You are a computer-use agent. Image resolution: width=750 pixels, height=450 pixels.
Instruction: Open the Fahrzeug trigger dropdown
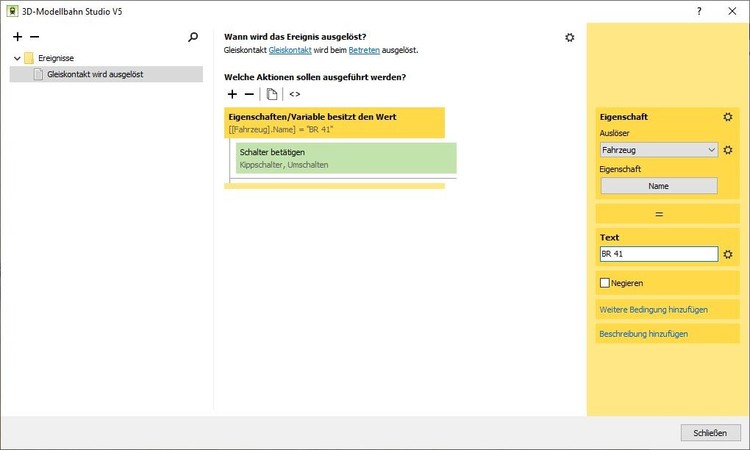click(659, 150)
